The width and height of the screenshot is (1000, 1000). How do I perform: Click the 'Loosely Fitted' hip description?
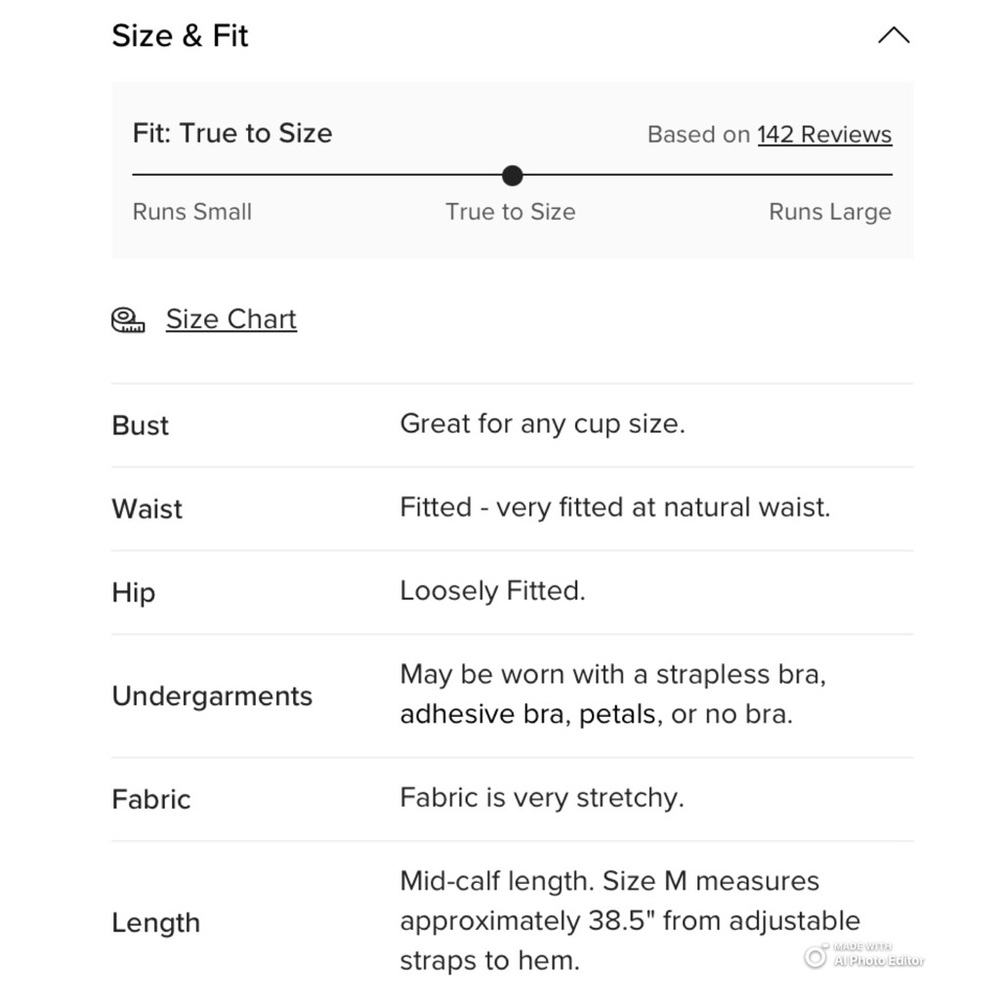[x=492, y=591]
